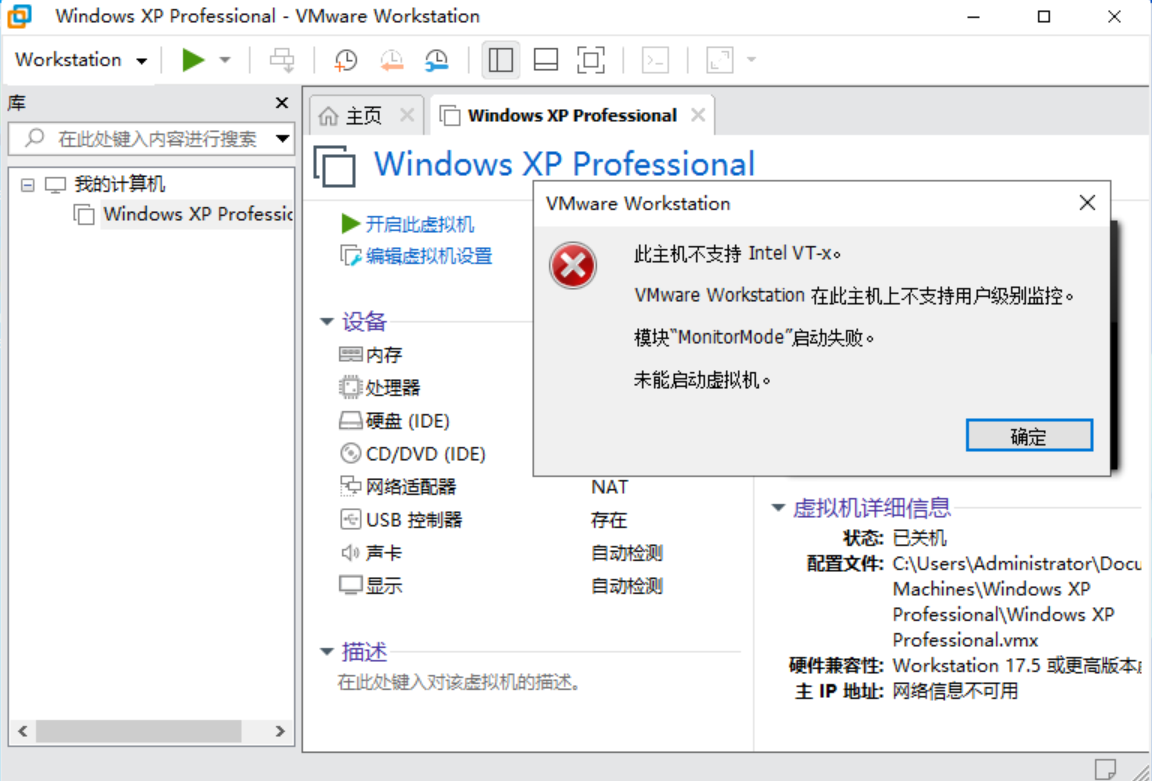The image size is (1152, 781).
Task: Select the 声卡 device row
Action: [371, 553]
